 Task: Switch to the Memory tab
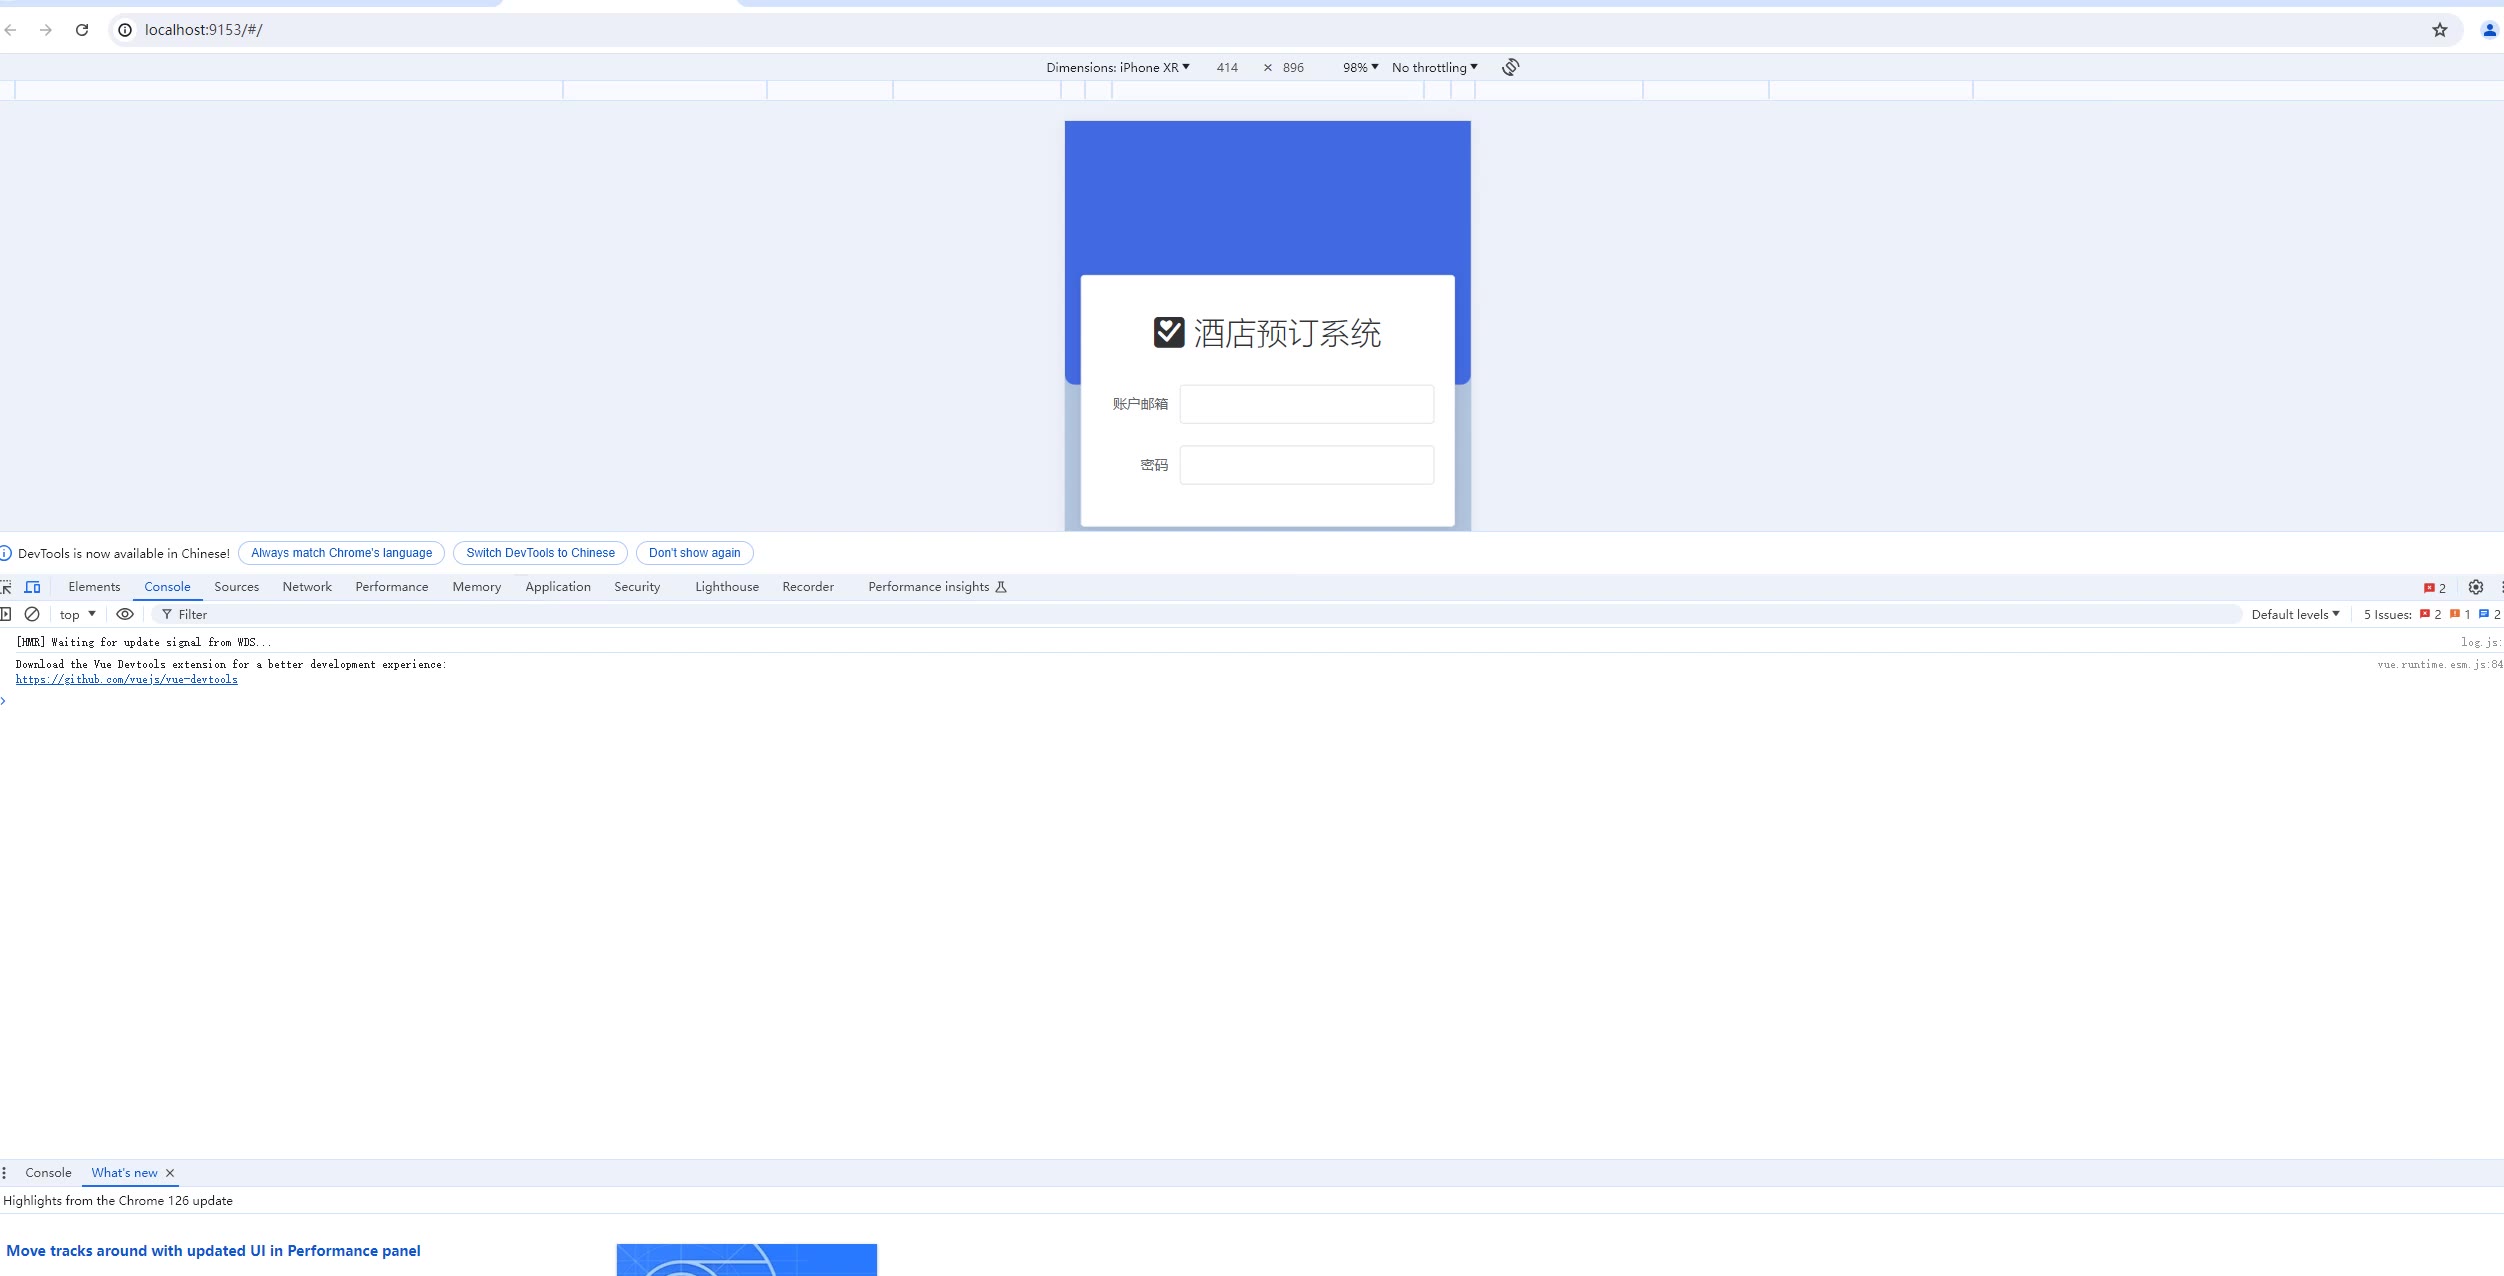pyautogui.click(x=477, y=587)
